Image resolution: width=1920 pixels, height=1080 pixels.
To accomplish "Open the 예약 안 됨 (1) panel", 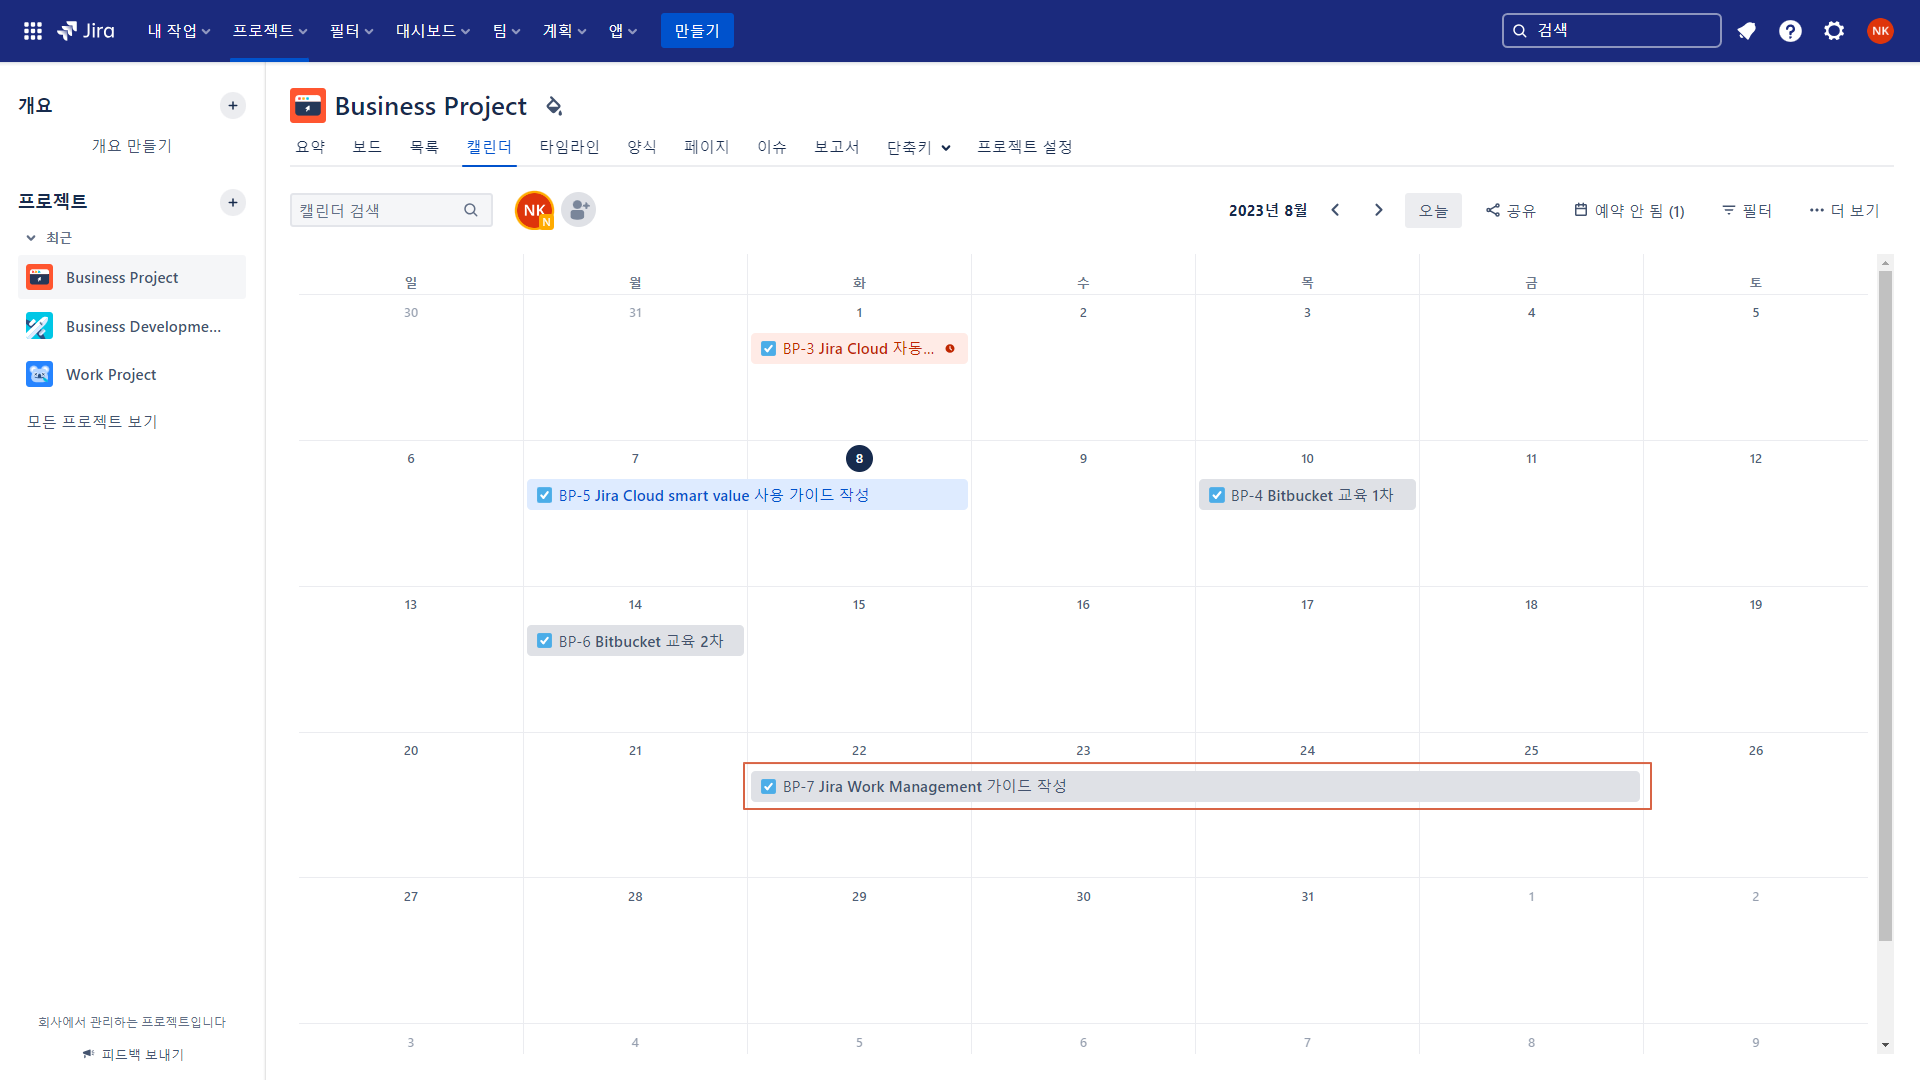I will pos(1629,210).
